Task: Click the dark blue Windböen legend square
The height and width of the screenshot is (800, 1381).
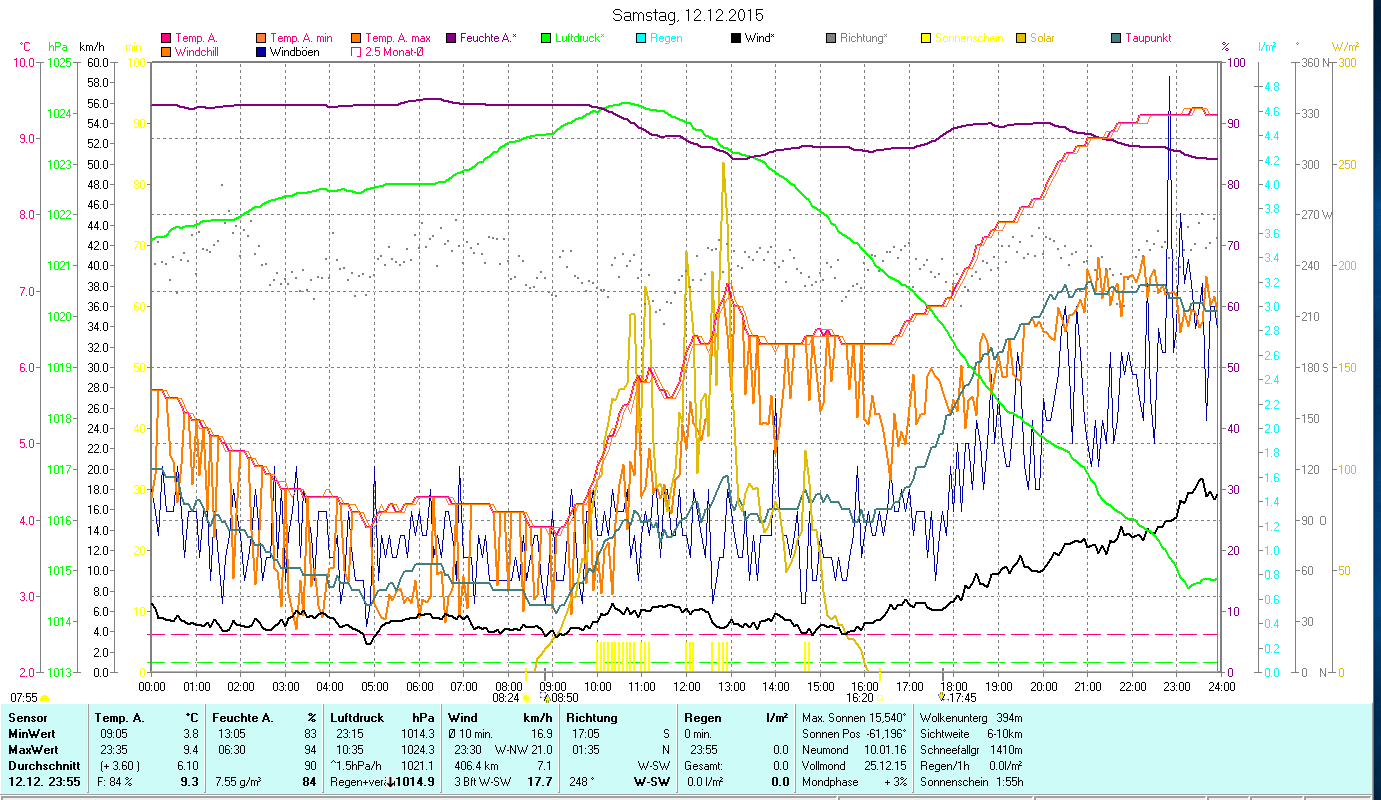Action: 262,52
